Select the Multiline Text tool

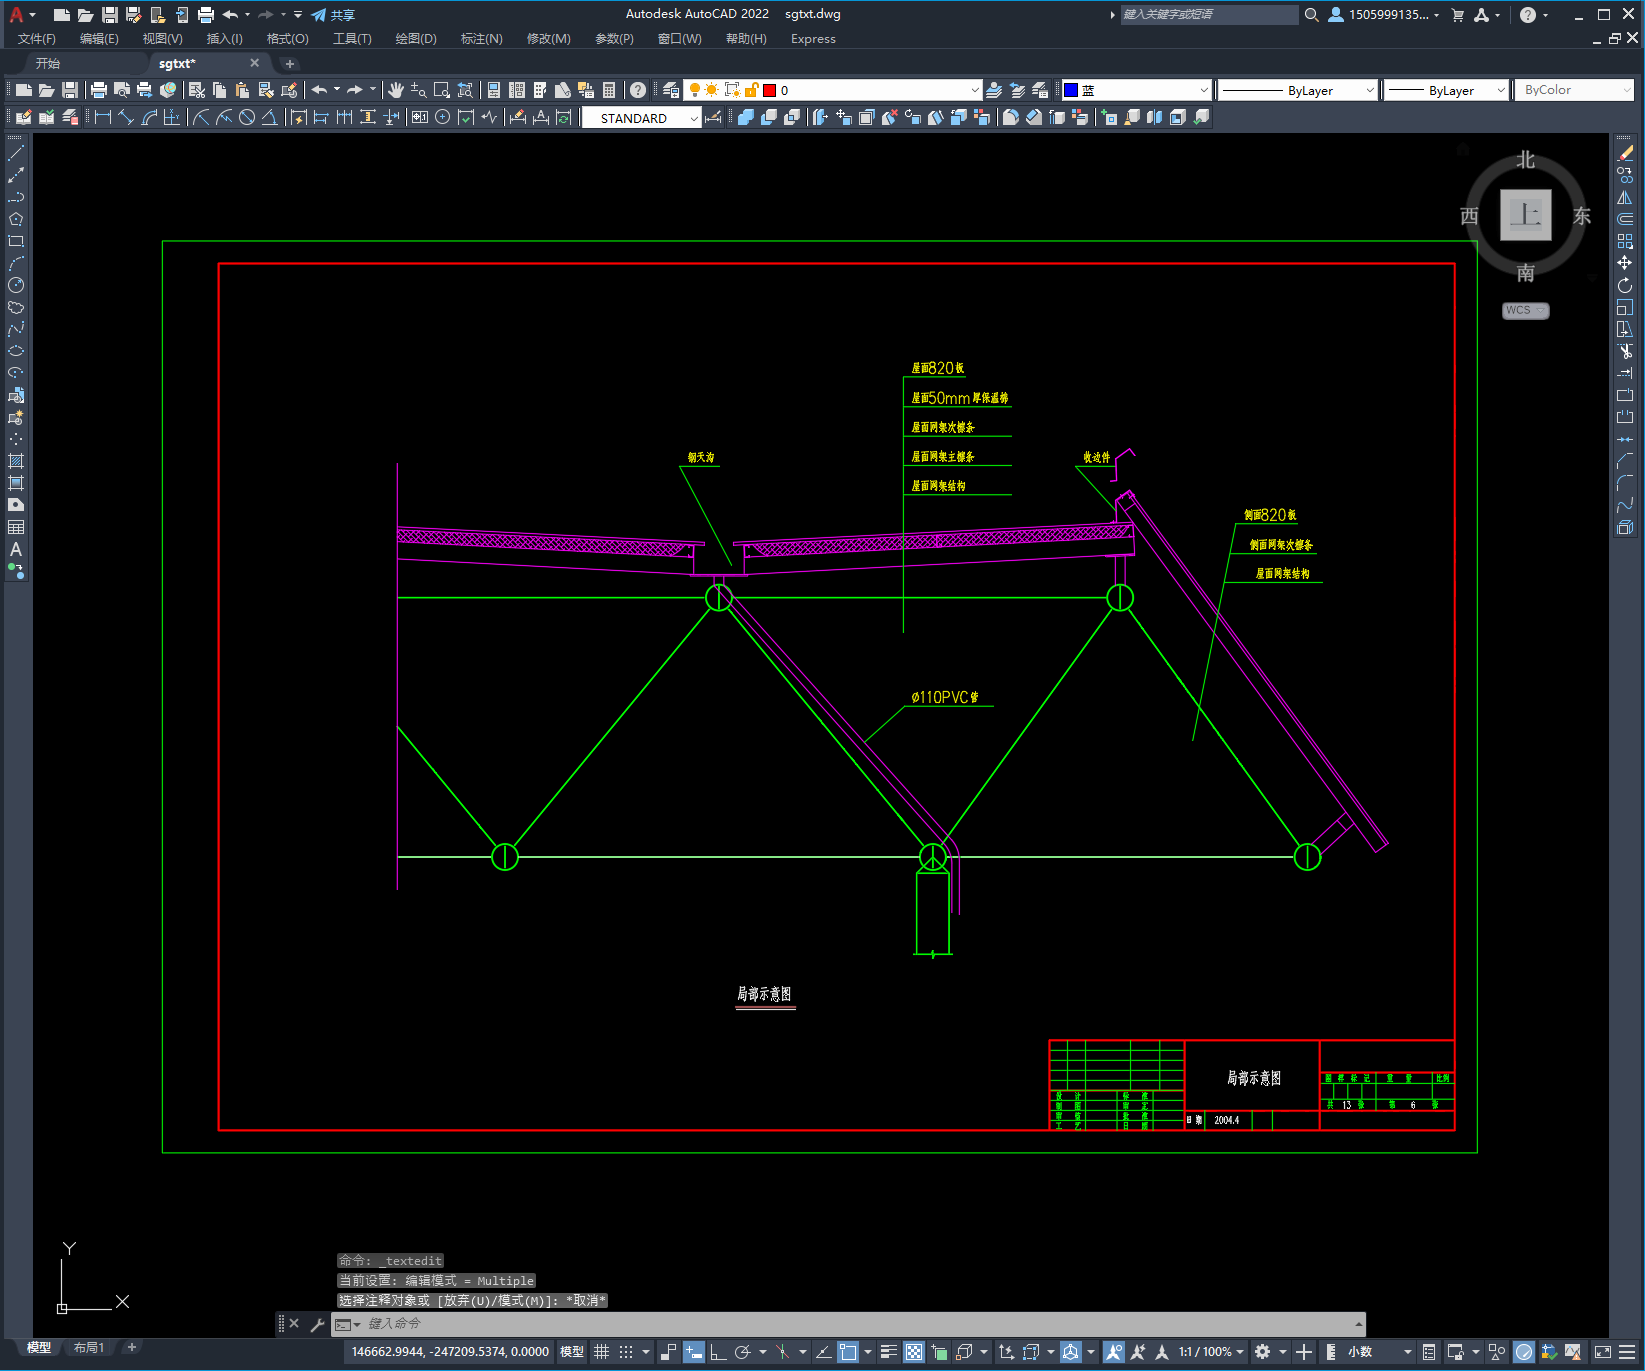click(16, 549)
